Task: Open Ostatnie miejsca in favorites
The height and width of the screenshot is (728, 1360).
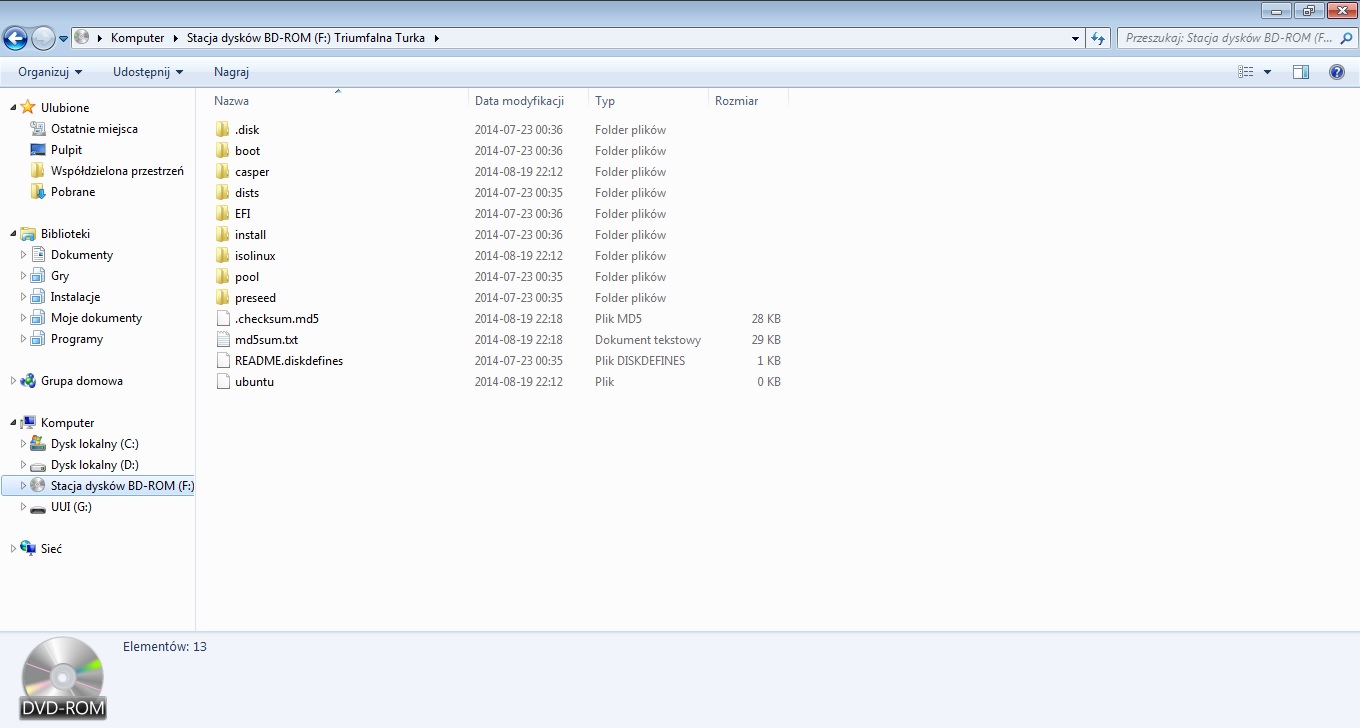Action: point(94,129)
